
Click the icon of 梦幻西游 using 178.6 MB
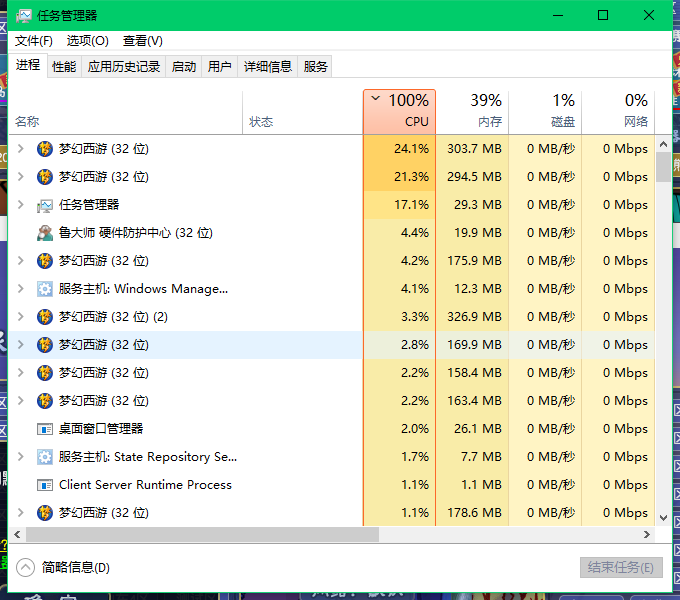click(45, 513)
